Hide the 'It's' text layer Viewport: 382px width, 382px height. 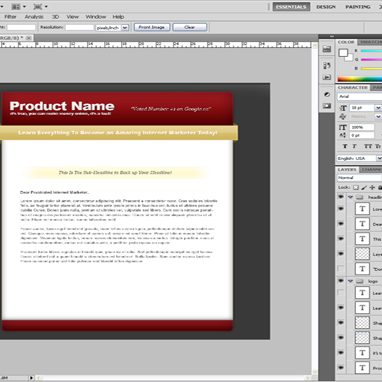(x=341, y=352)
